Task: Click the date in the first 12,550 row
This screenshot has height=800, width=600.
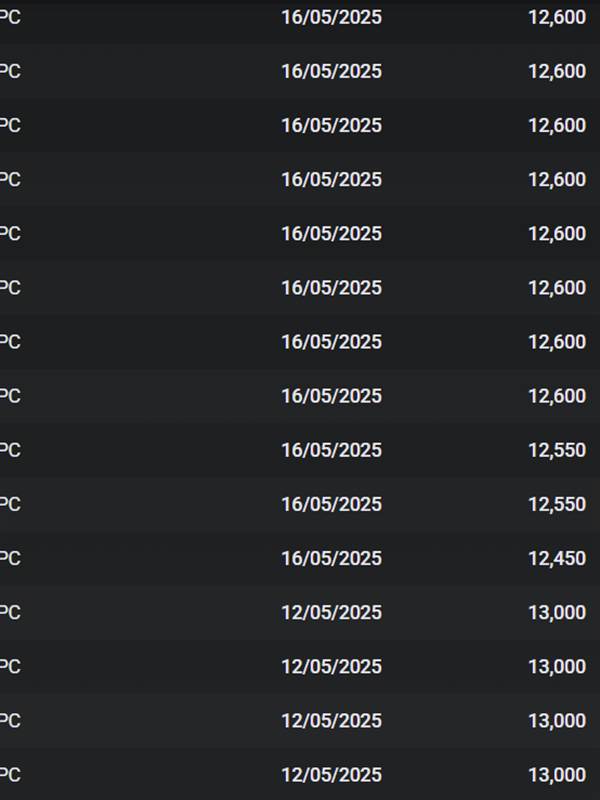Action: coord(332,450)
